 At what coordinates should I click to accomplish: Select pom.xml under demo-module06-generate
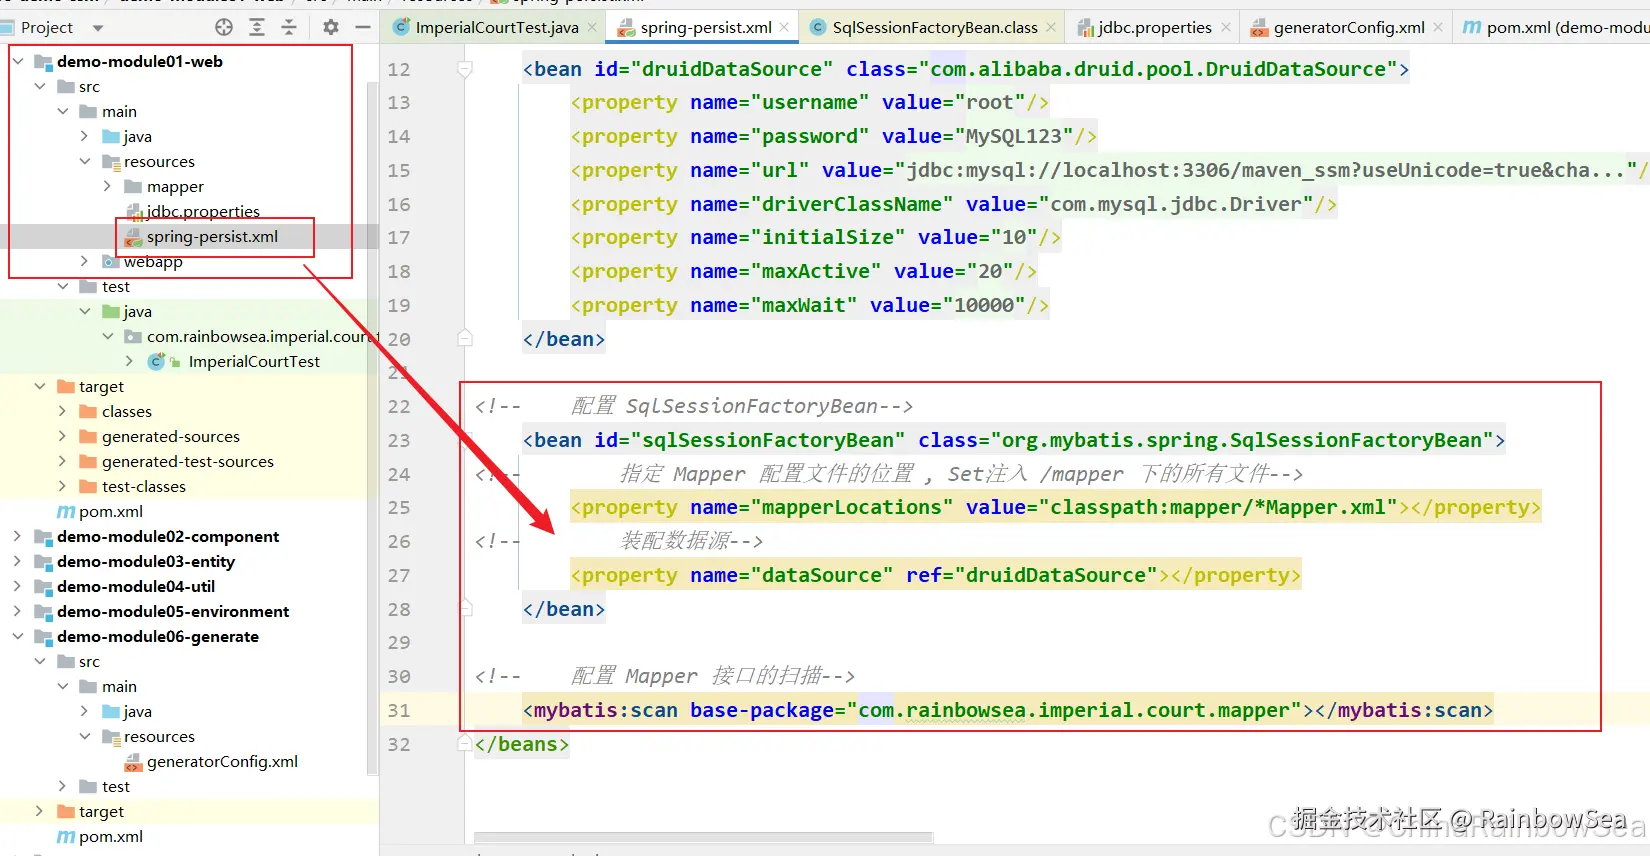coord(111,836)
